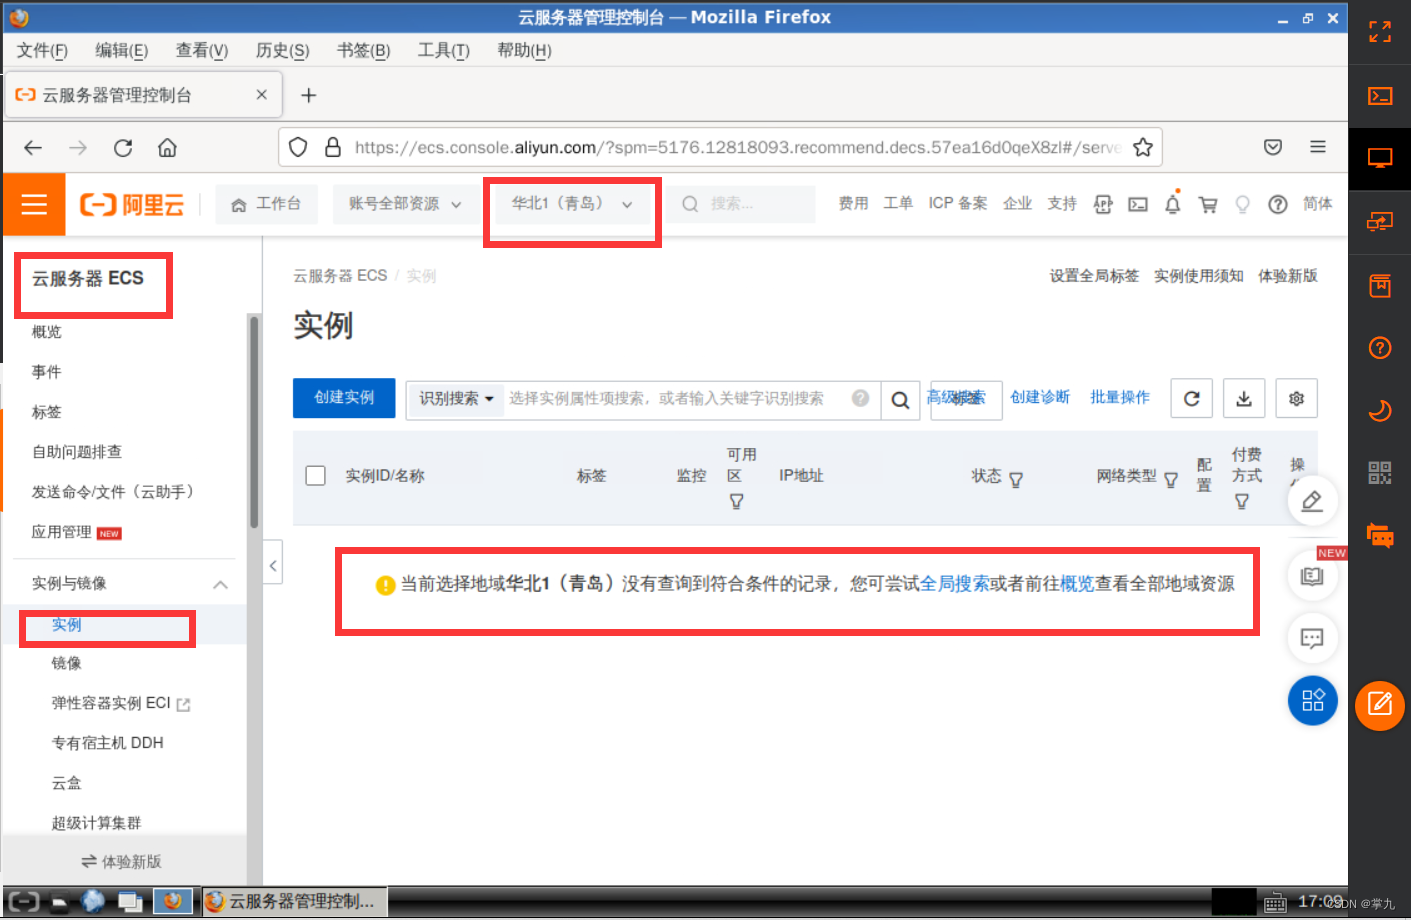The width and height of the screenshot is (1411, 920).
Task: Open the notification bell
Action: [1173, 204]
